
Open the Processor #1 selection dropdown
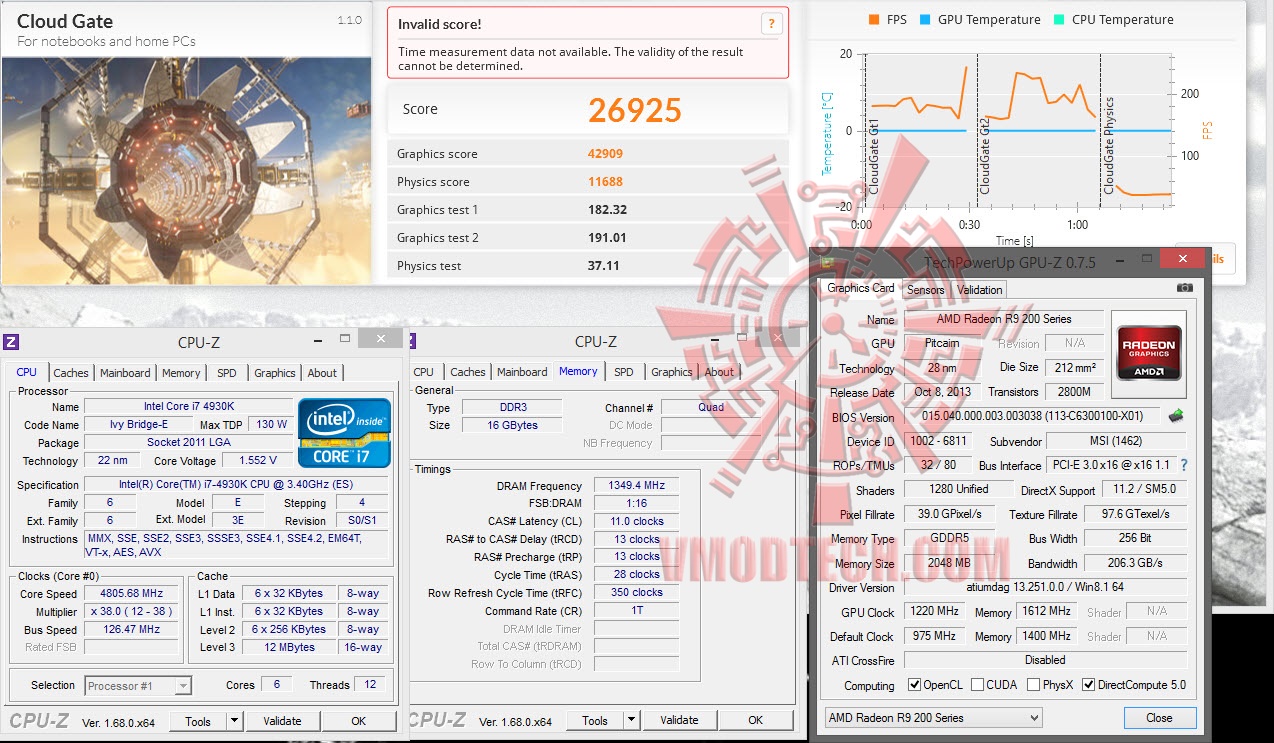137,686
